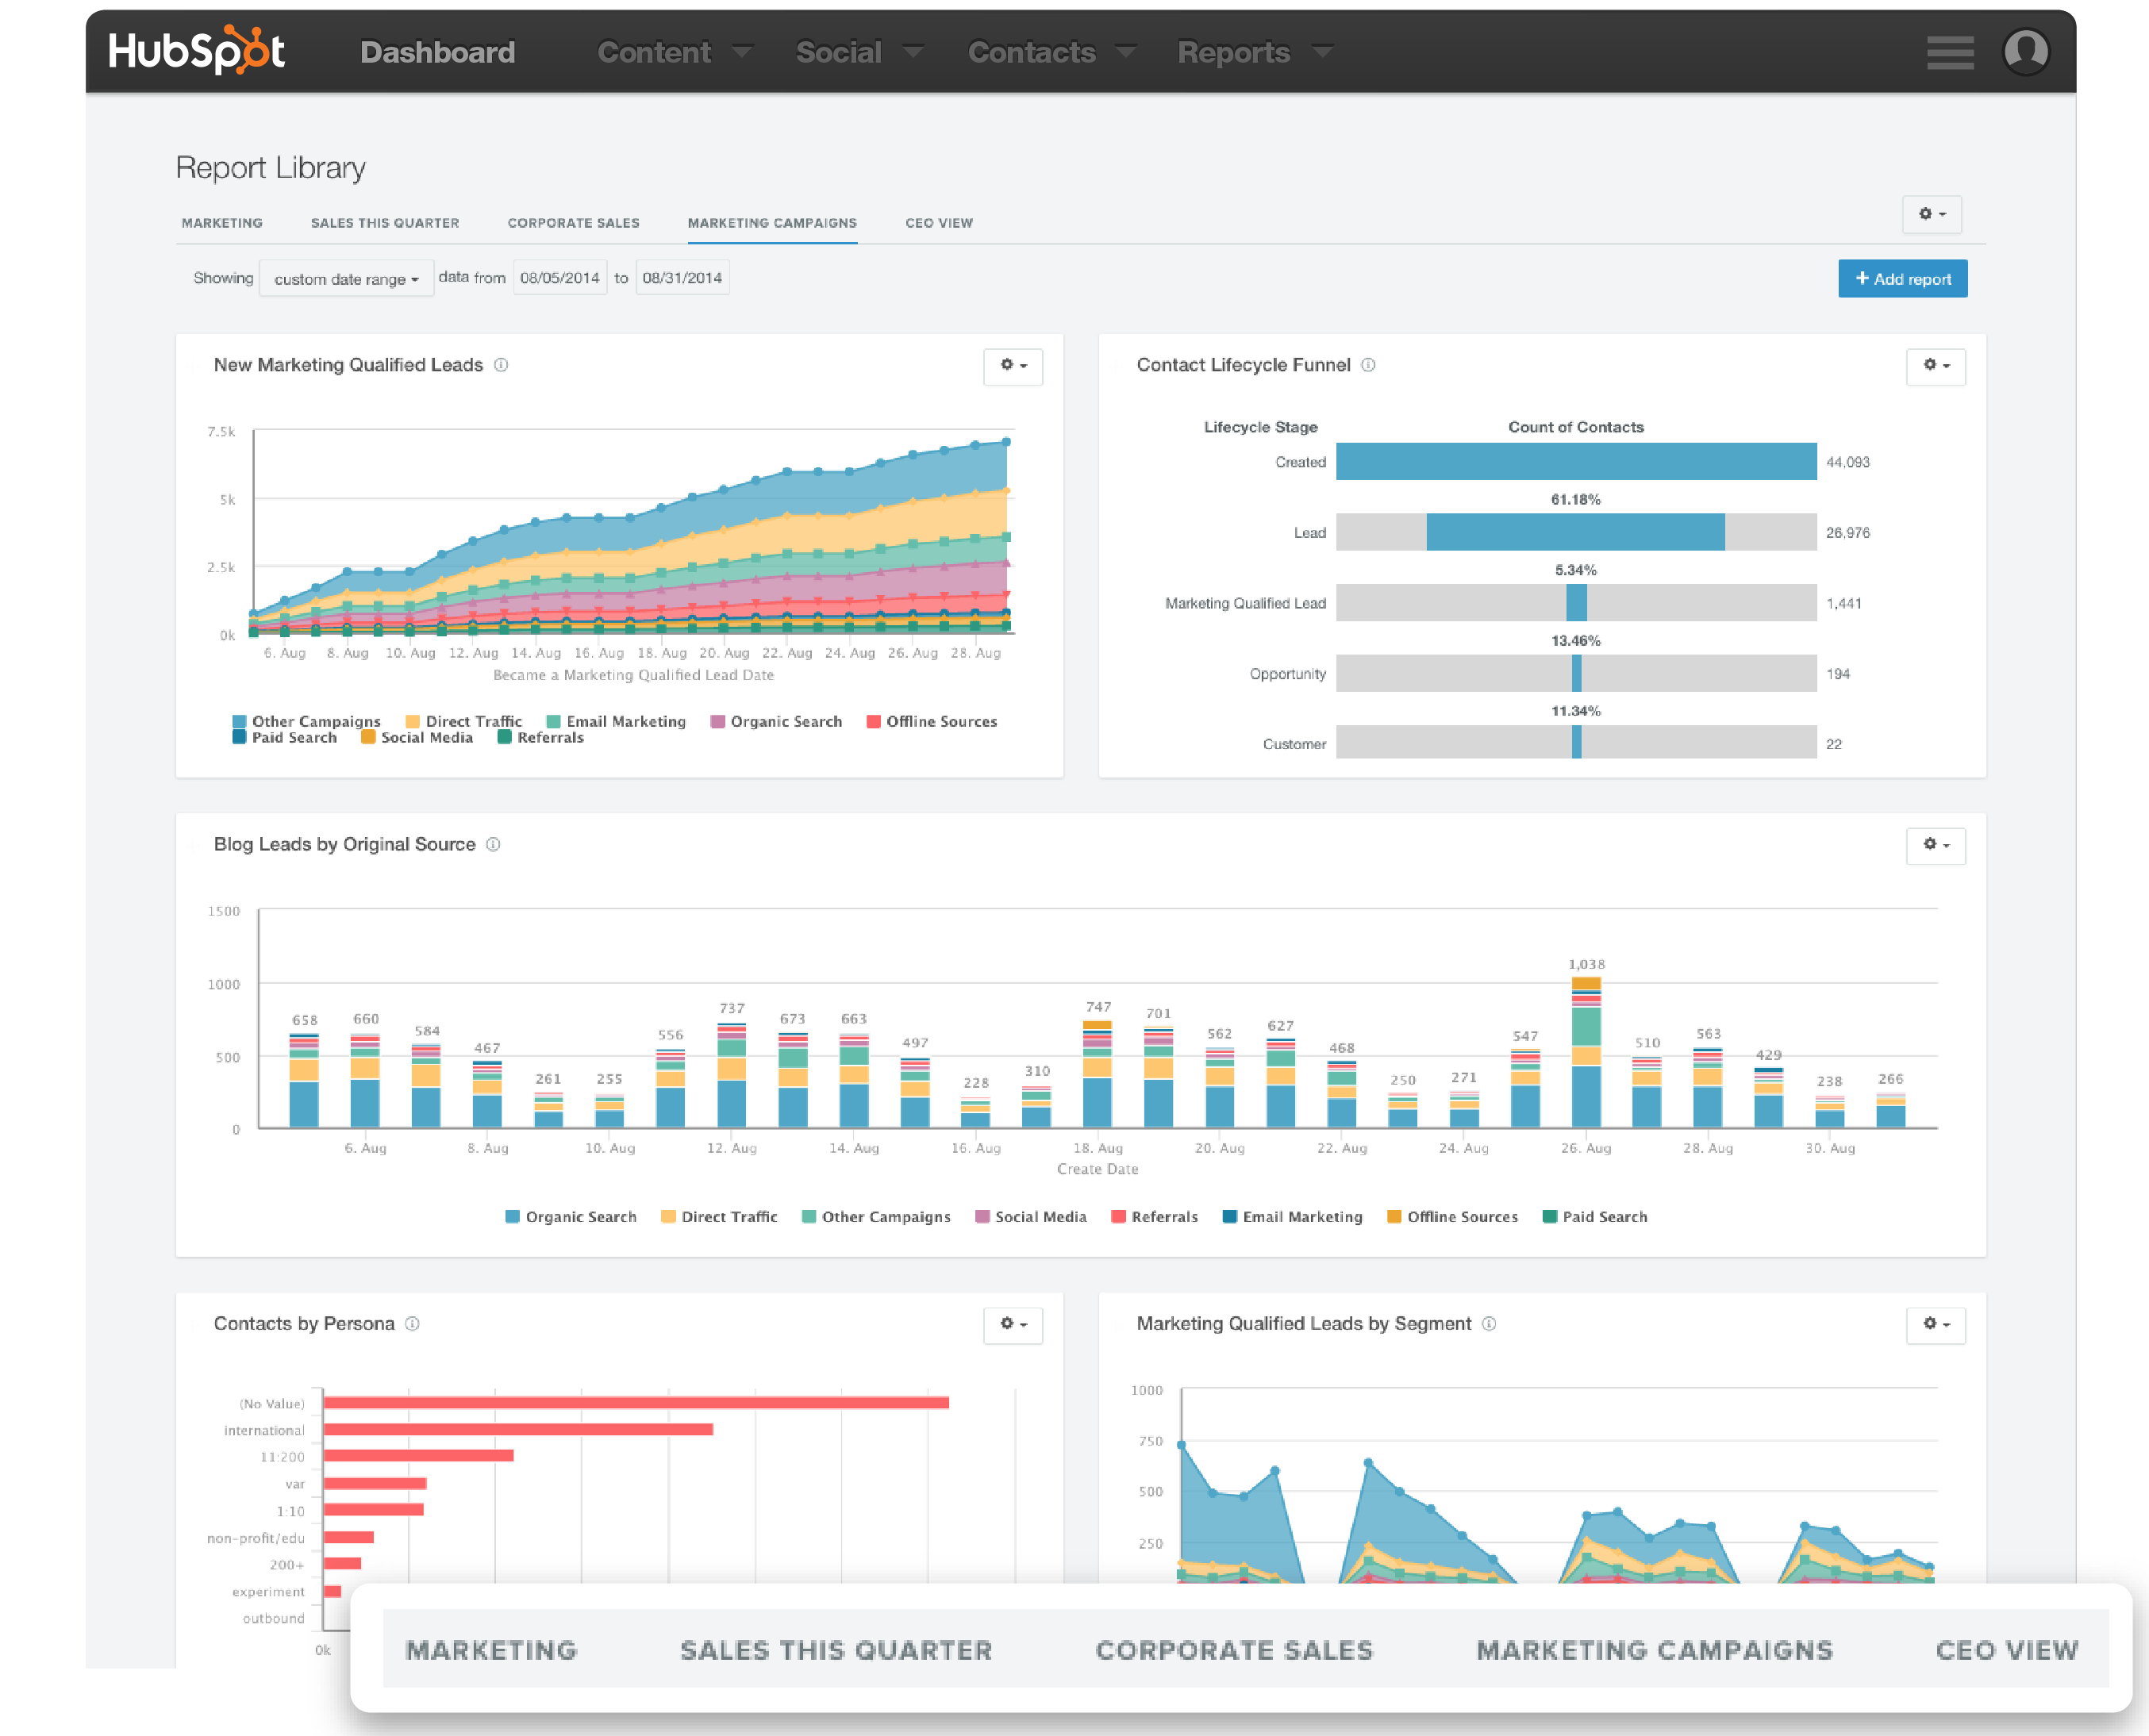Viewport: 2149px width, 1736px height.
Task: Click the custom date range dropdown
Action: (x=345, y=278)
